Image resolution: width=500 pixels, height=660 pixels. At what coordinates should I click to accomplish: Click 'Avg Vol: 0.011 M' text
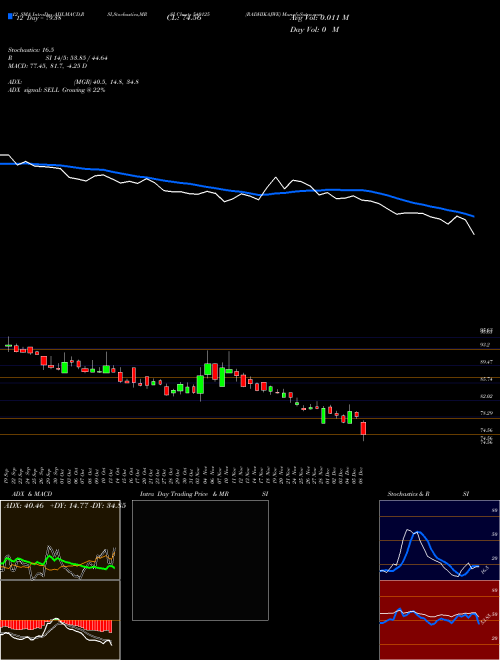(x=319, y=18)
